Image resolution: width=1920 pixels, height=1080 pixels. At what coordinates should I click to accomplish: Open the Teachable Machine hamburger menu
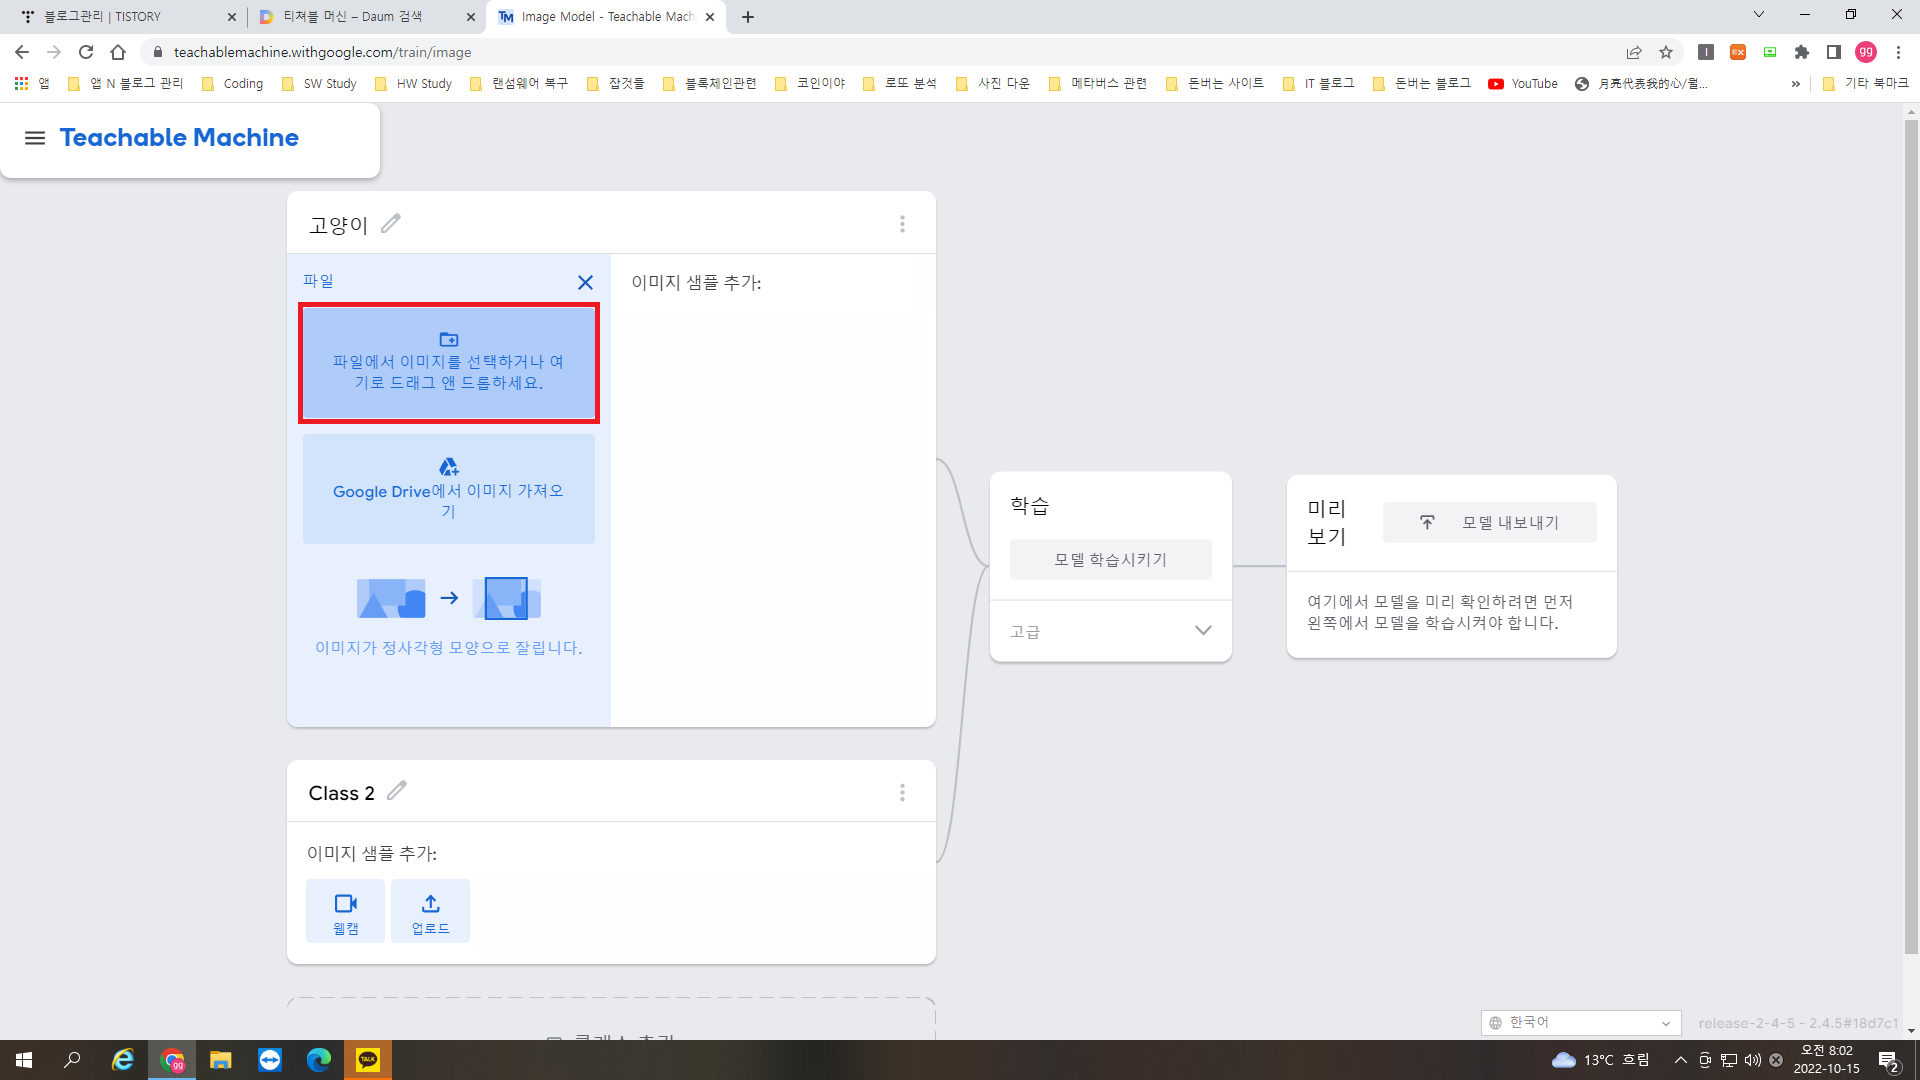pos(35,138)
